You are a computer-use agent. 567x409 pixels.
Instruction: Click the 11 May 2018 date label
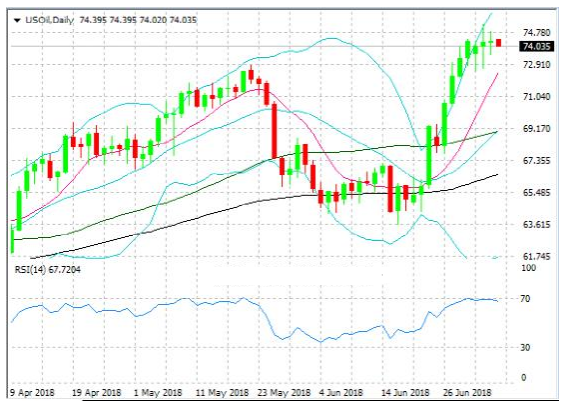(x=222, y=393)
